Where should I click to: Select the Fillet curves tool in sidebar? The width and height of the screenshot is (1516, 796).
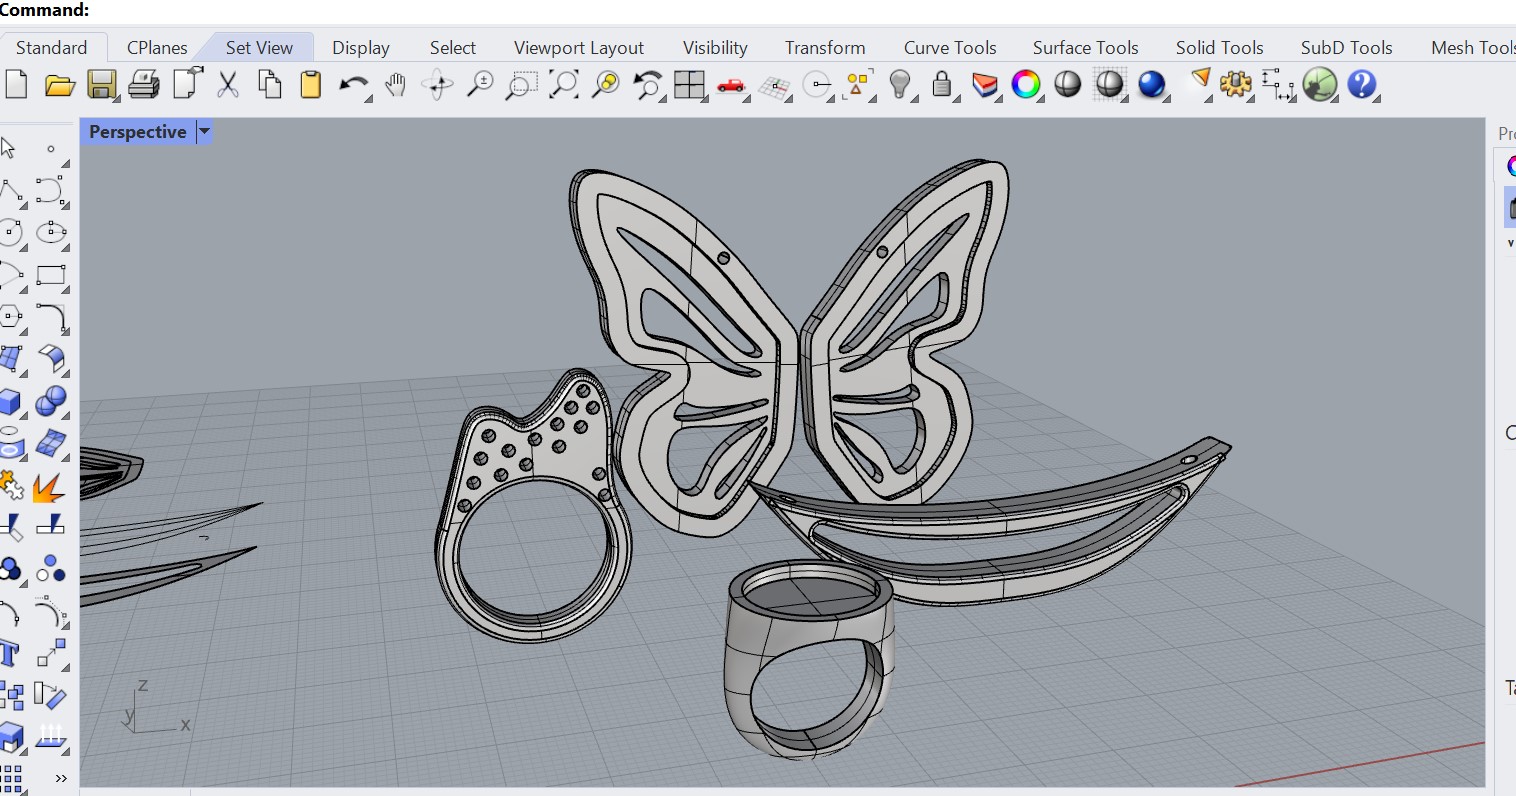[x=51, y=317]
